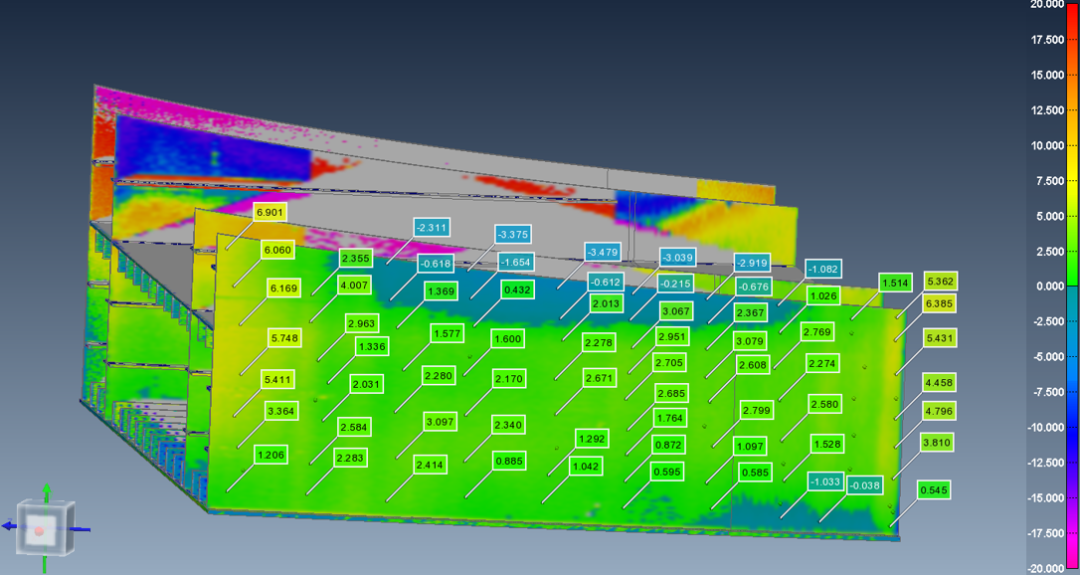The height and width of the screenshot is (575, 1080).
Task: Select the 1.206 annotation label
Action: tap(271, 455)
